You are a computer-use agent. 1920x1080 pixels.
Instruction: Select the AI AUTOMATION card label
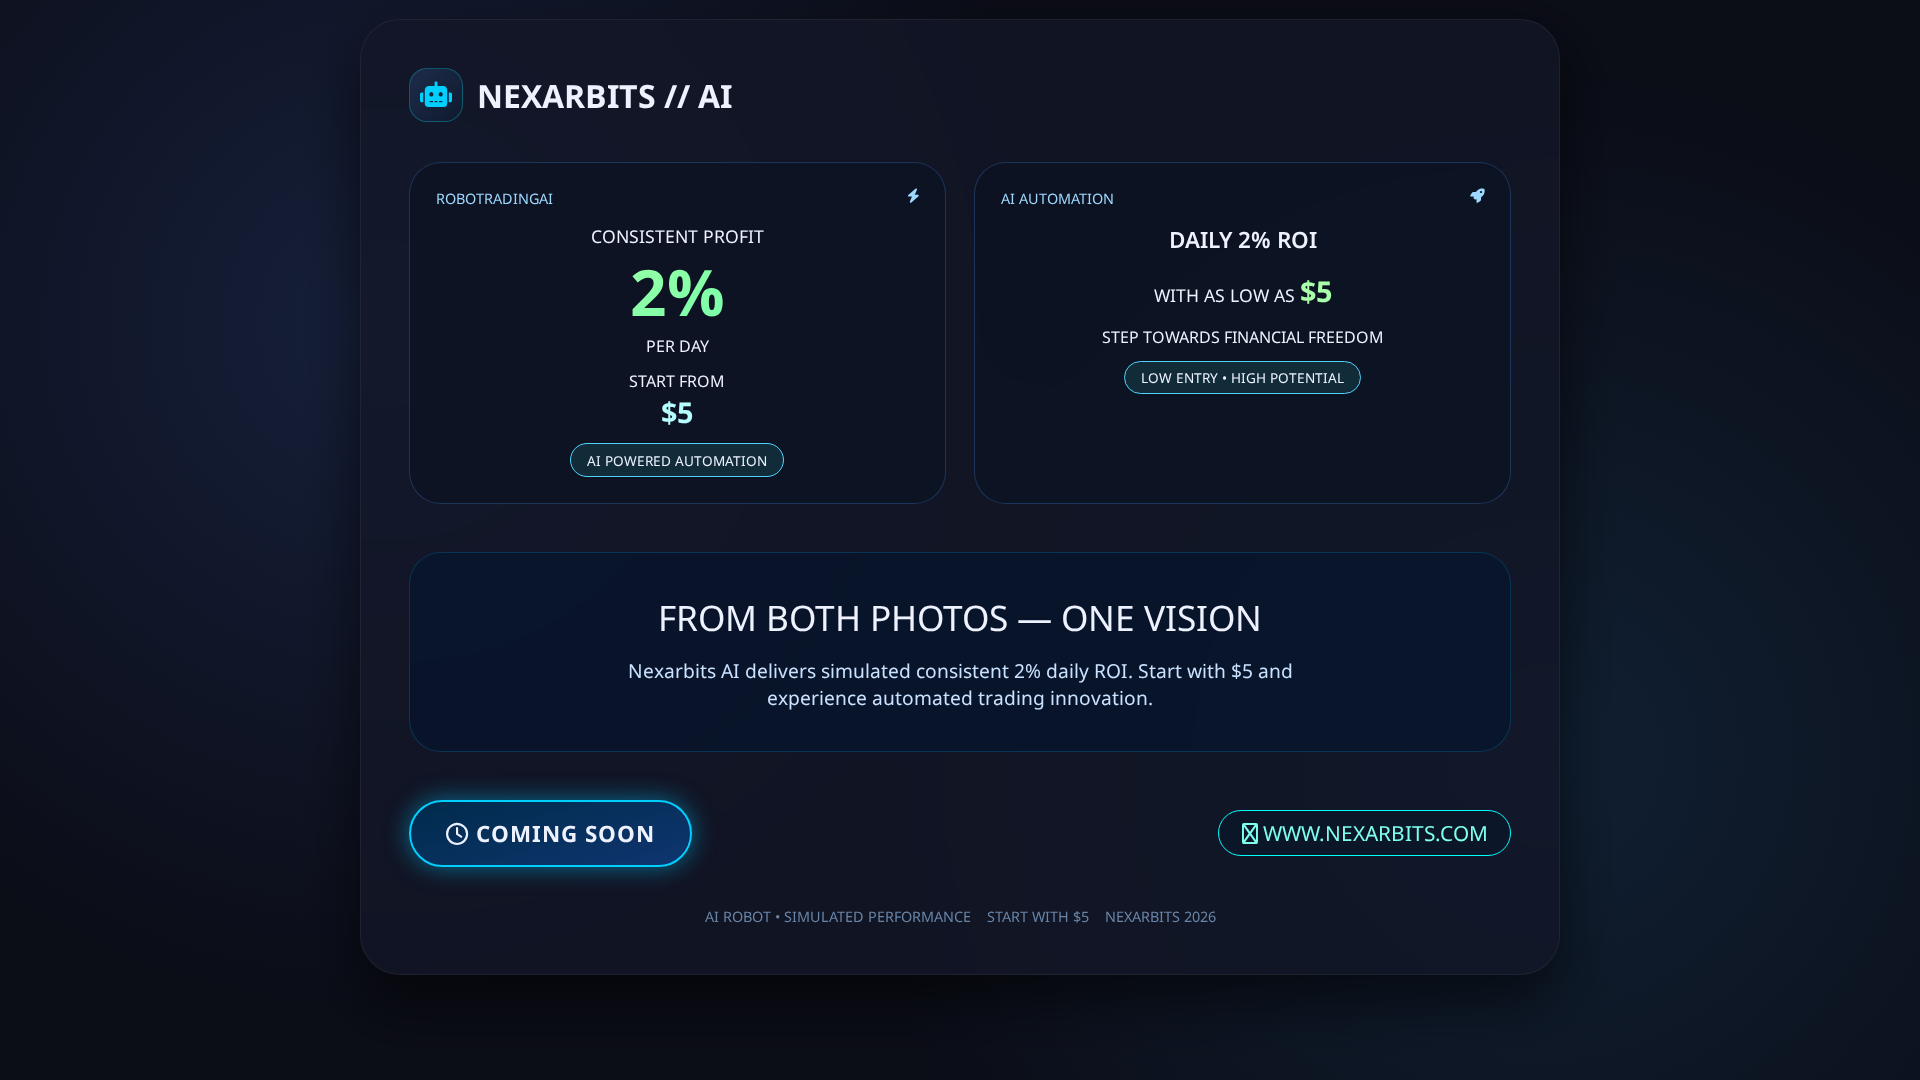pos(1057,198)
